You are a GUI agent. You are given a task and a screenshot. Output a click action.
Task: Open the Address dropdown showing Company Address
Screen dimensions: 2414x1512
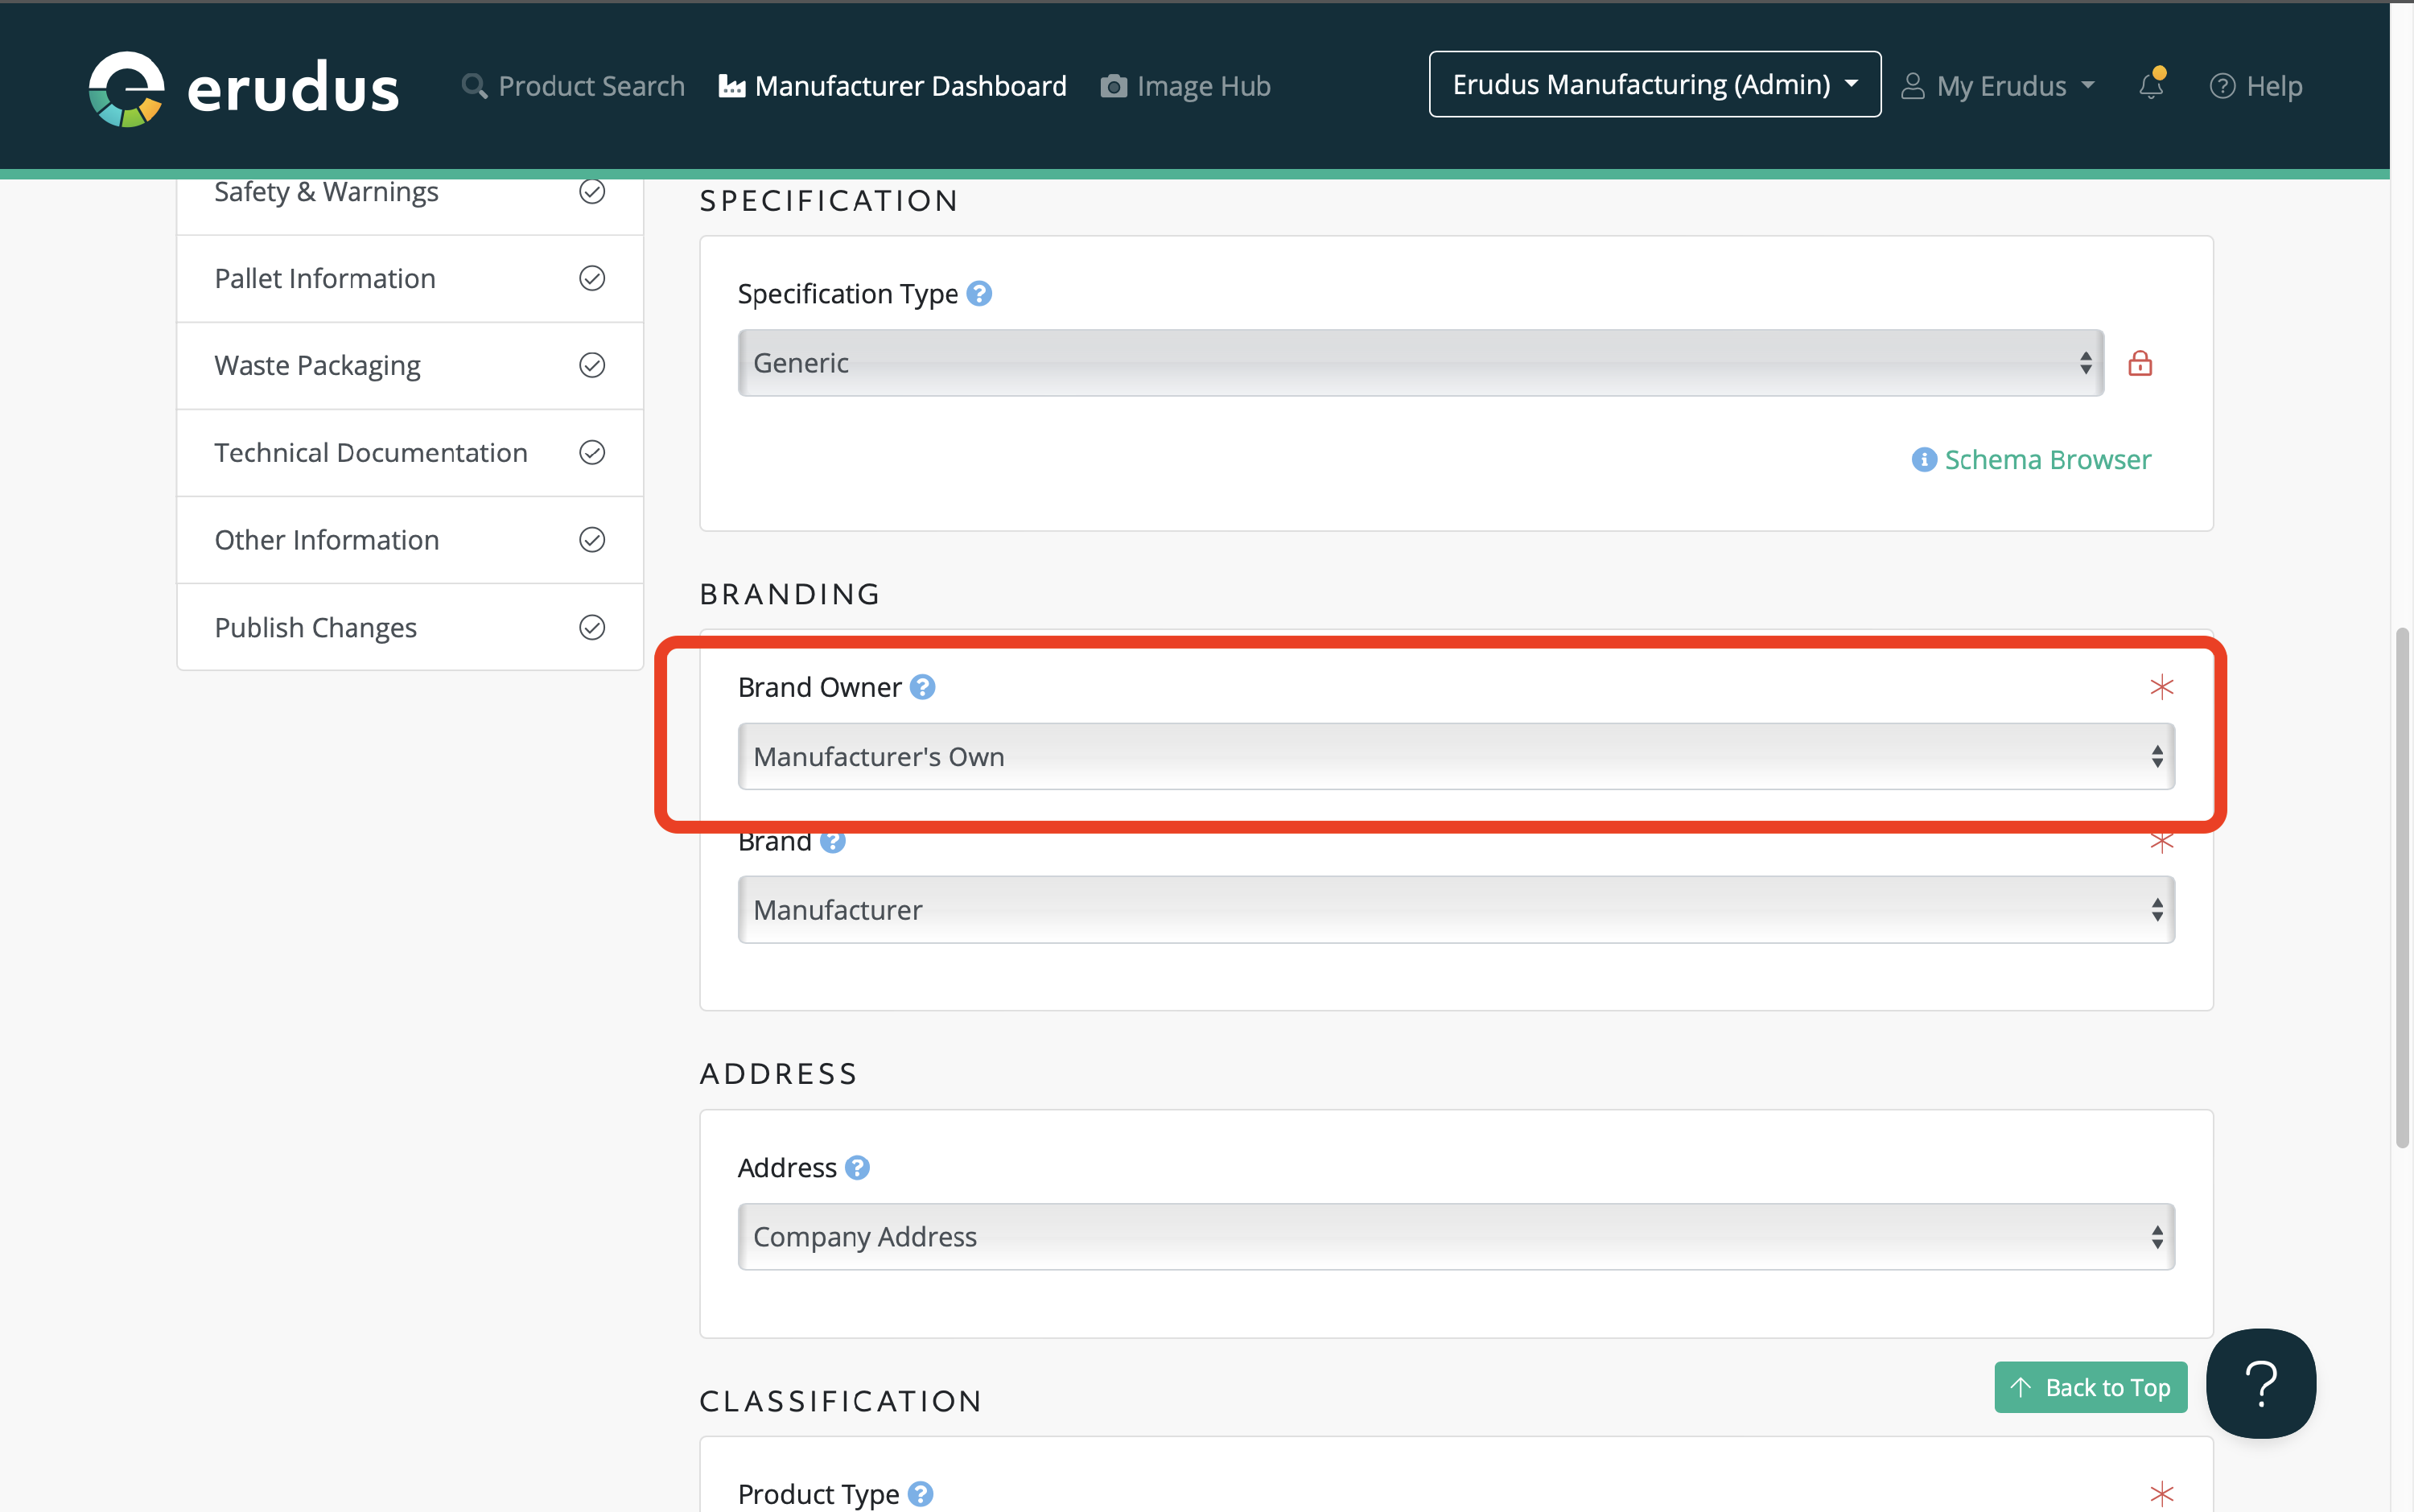(x=1455, y=1237)
